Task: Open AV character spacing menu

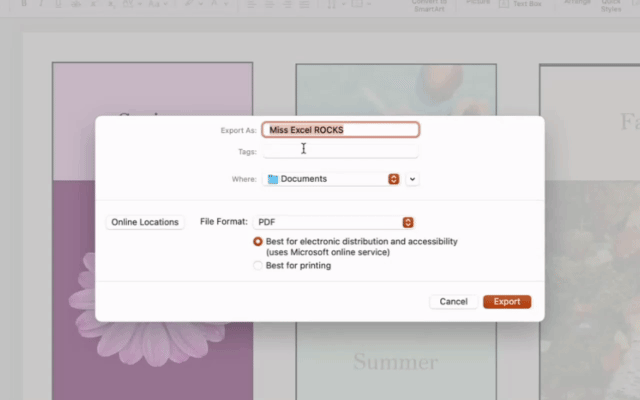Action: [131, 4]
